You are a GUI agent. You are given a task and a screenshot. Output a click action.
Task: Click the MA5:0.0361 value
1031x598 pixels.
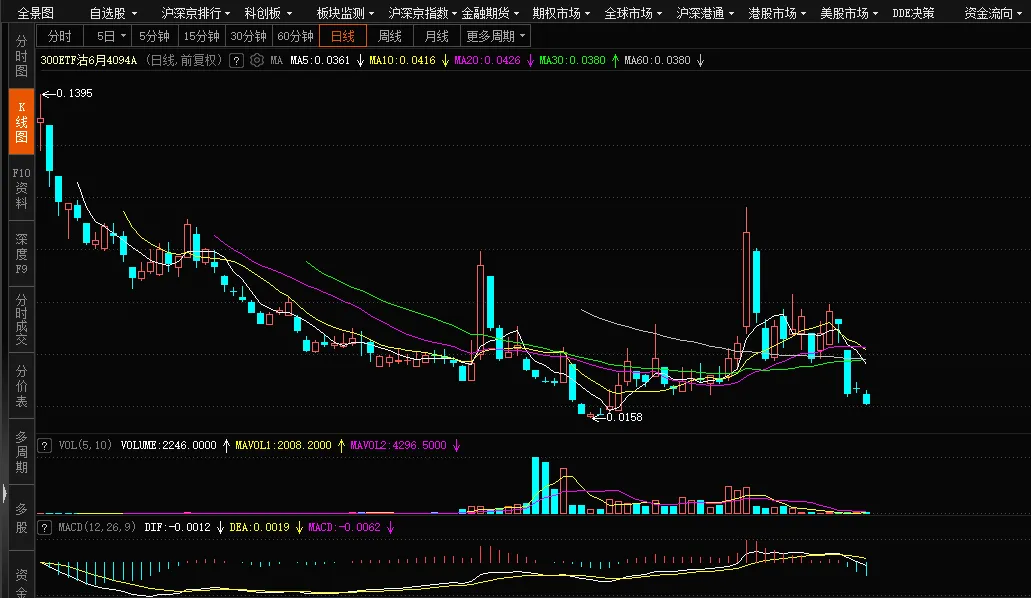click(320, 61)
